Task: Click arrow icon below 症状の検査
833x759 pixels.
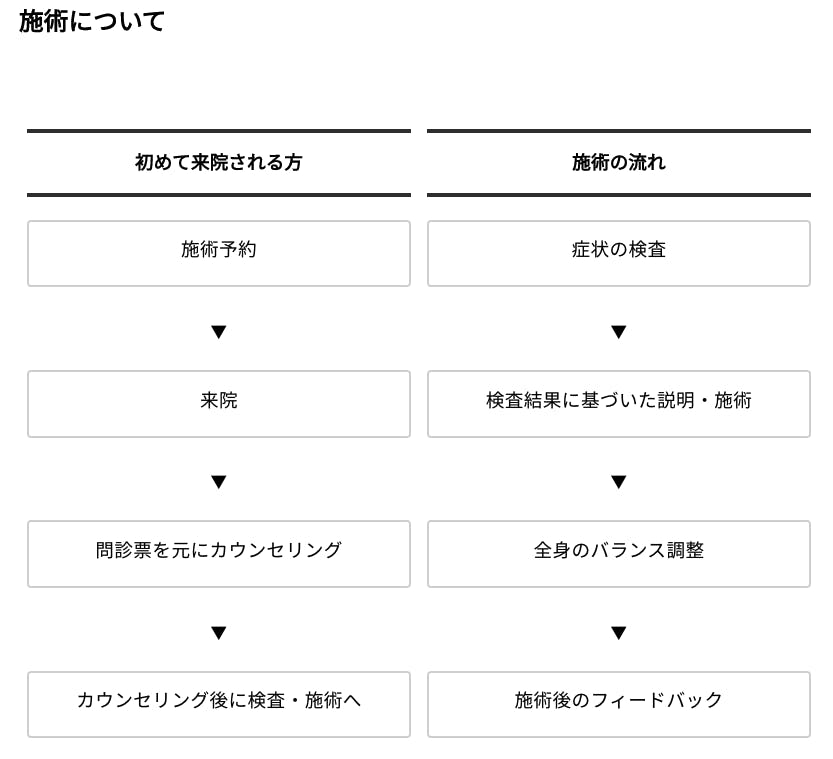Action: [618, 332]
